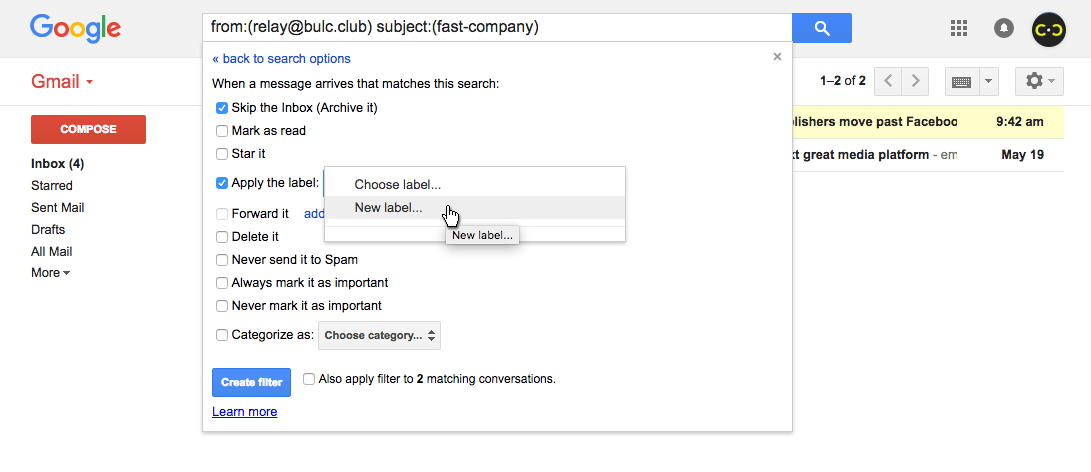Check the Never send it to Spam option
1091x472 pixels.
click(x=221, y=260)
